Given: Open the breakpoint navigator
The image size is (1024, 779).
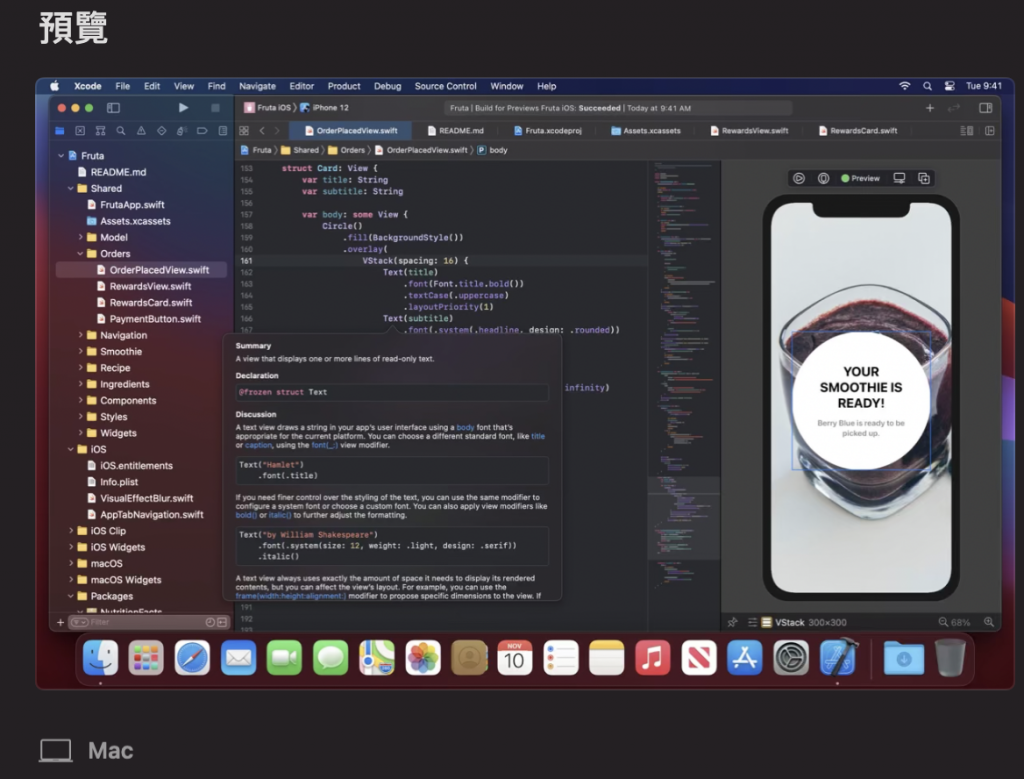Looking at the screenshot, I should (x=202, y=131).
